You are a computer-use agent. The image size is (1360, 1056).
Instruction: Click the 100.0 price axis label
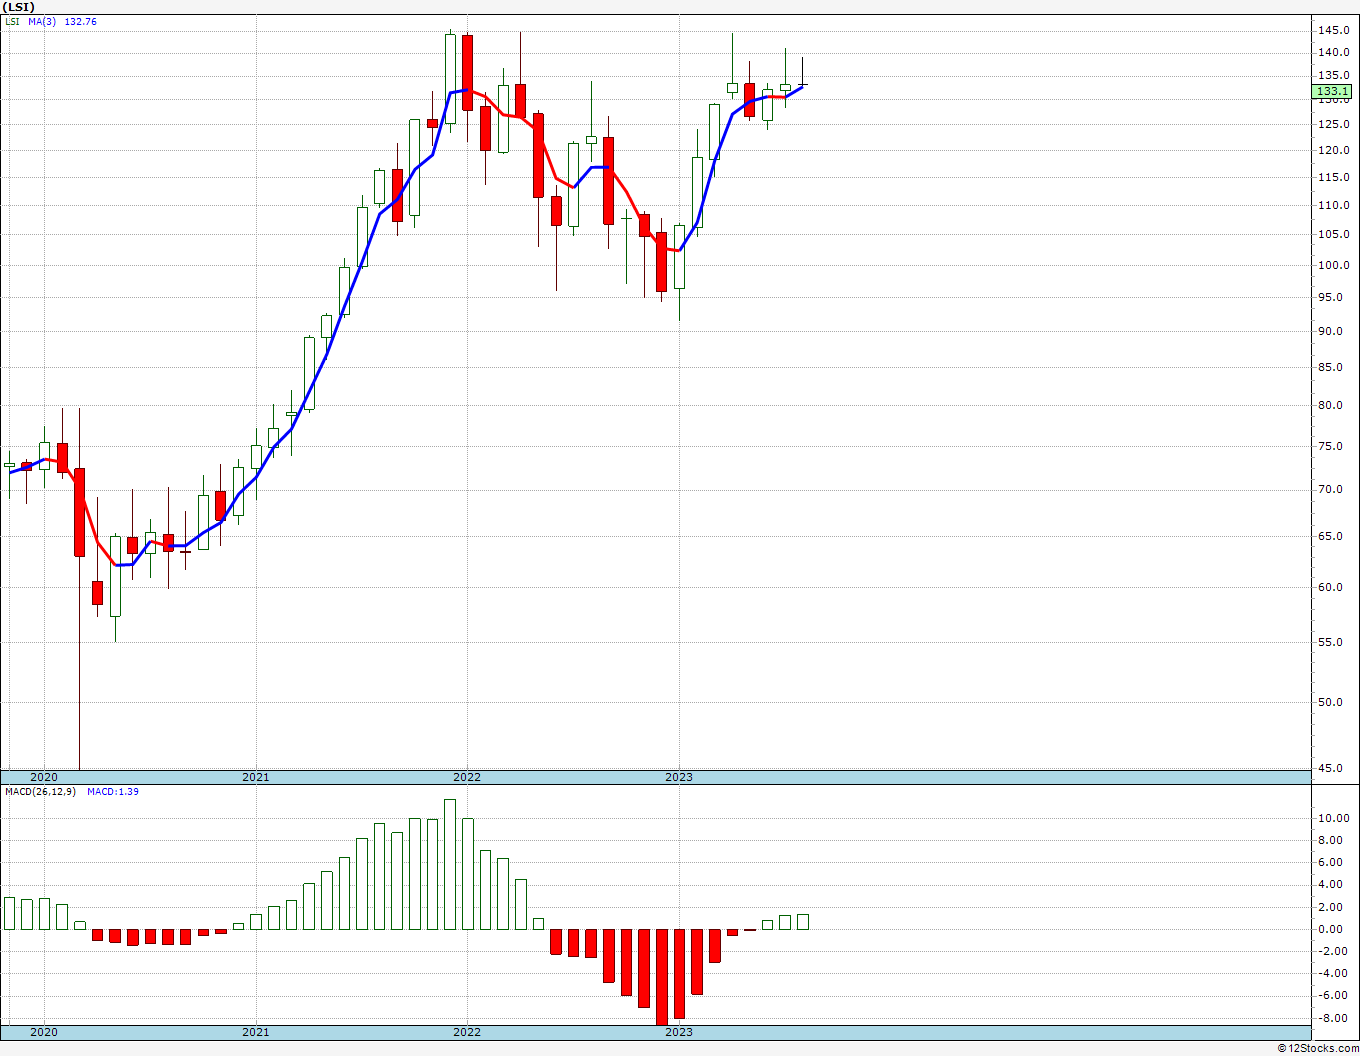1334,265
